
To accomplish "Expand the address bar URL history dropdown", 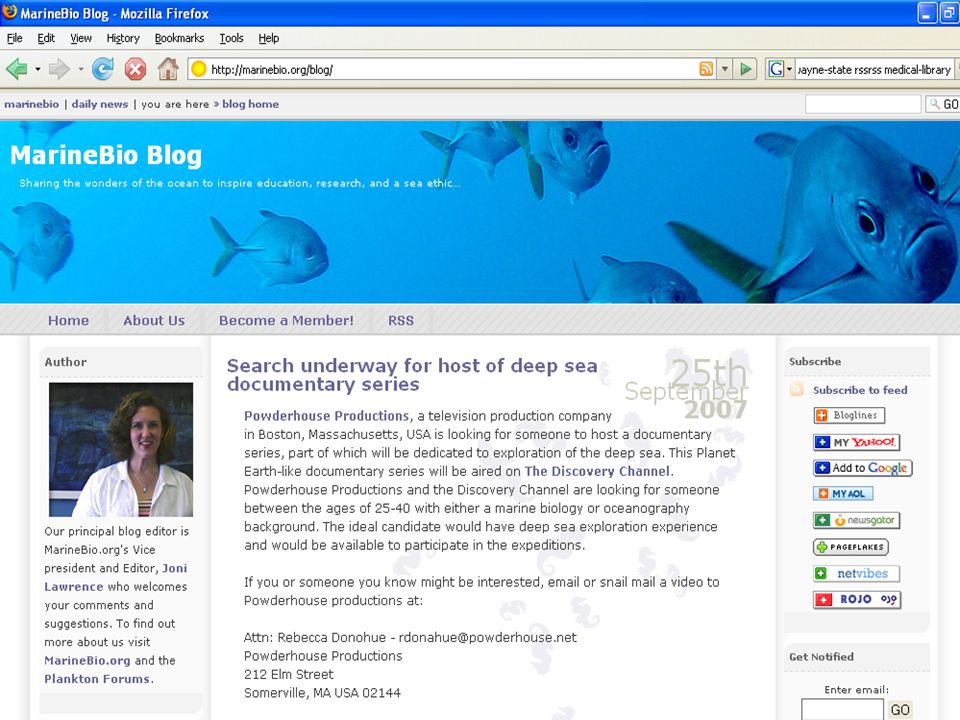I will pyautogui.click(x=724, y=69).
